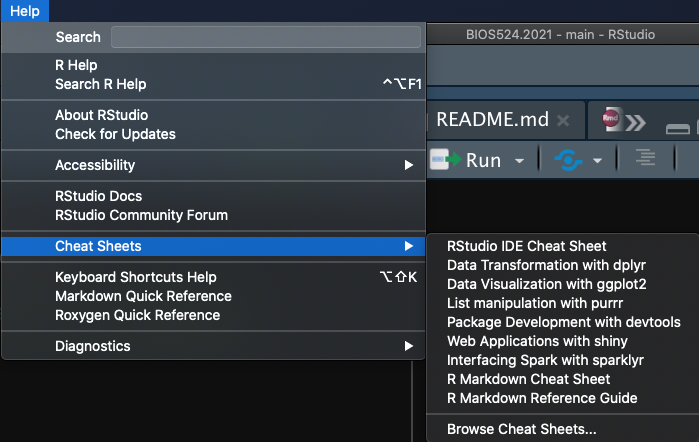Image resolution: width=699 pixels, height=442 pixels.
Task: Expand the Accessibility submenu
Action: tap(213, 165)
